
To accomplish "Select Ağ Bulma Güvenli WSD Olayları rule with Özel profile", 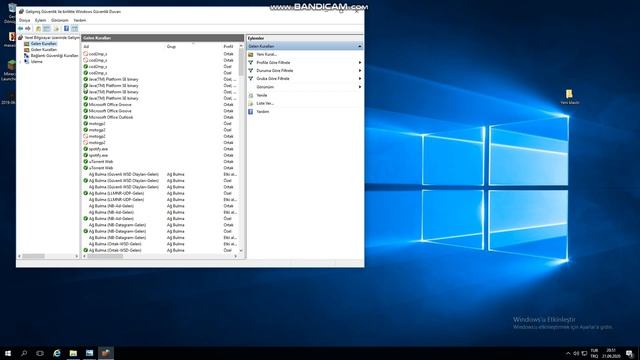I will tap(160, 180).
